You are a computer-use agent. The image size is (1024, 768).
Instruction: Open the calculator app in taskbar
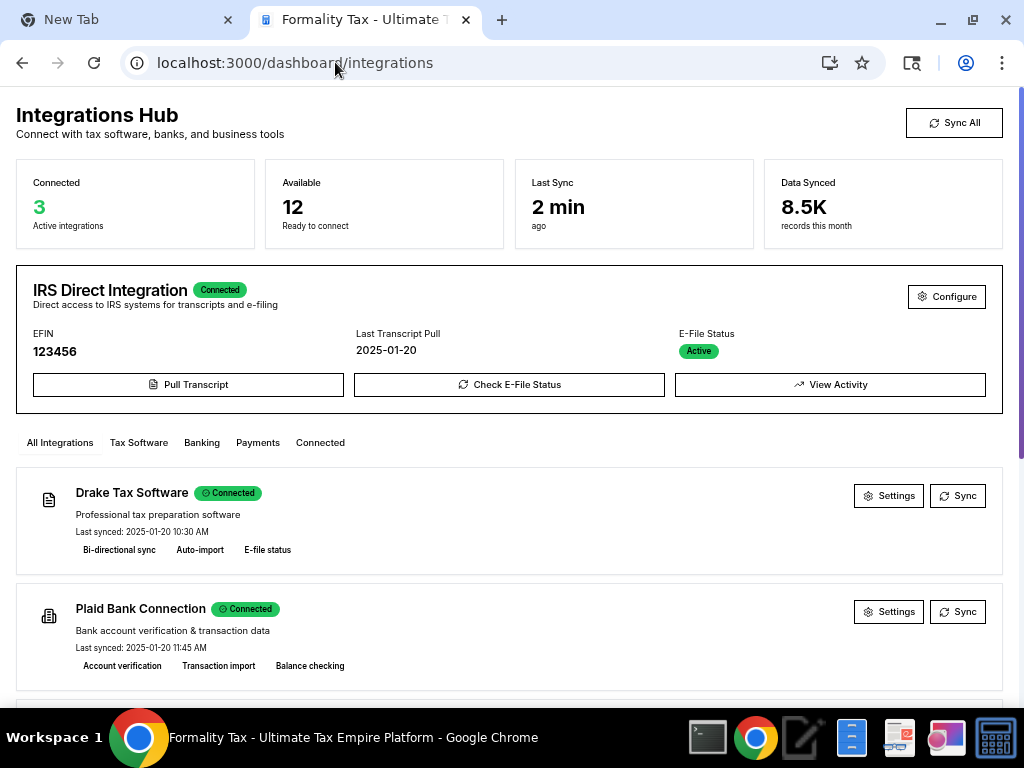(x=996, y=738)
